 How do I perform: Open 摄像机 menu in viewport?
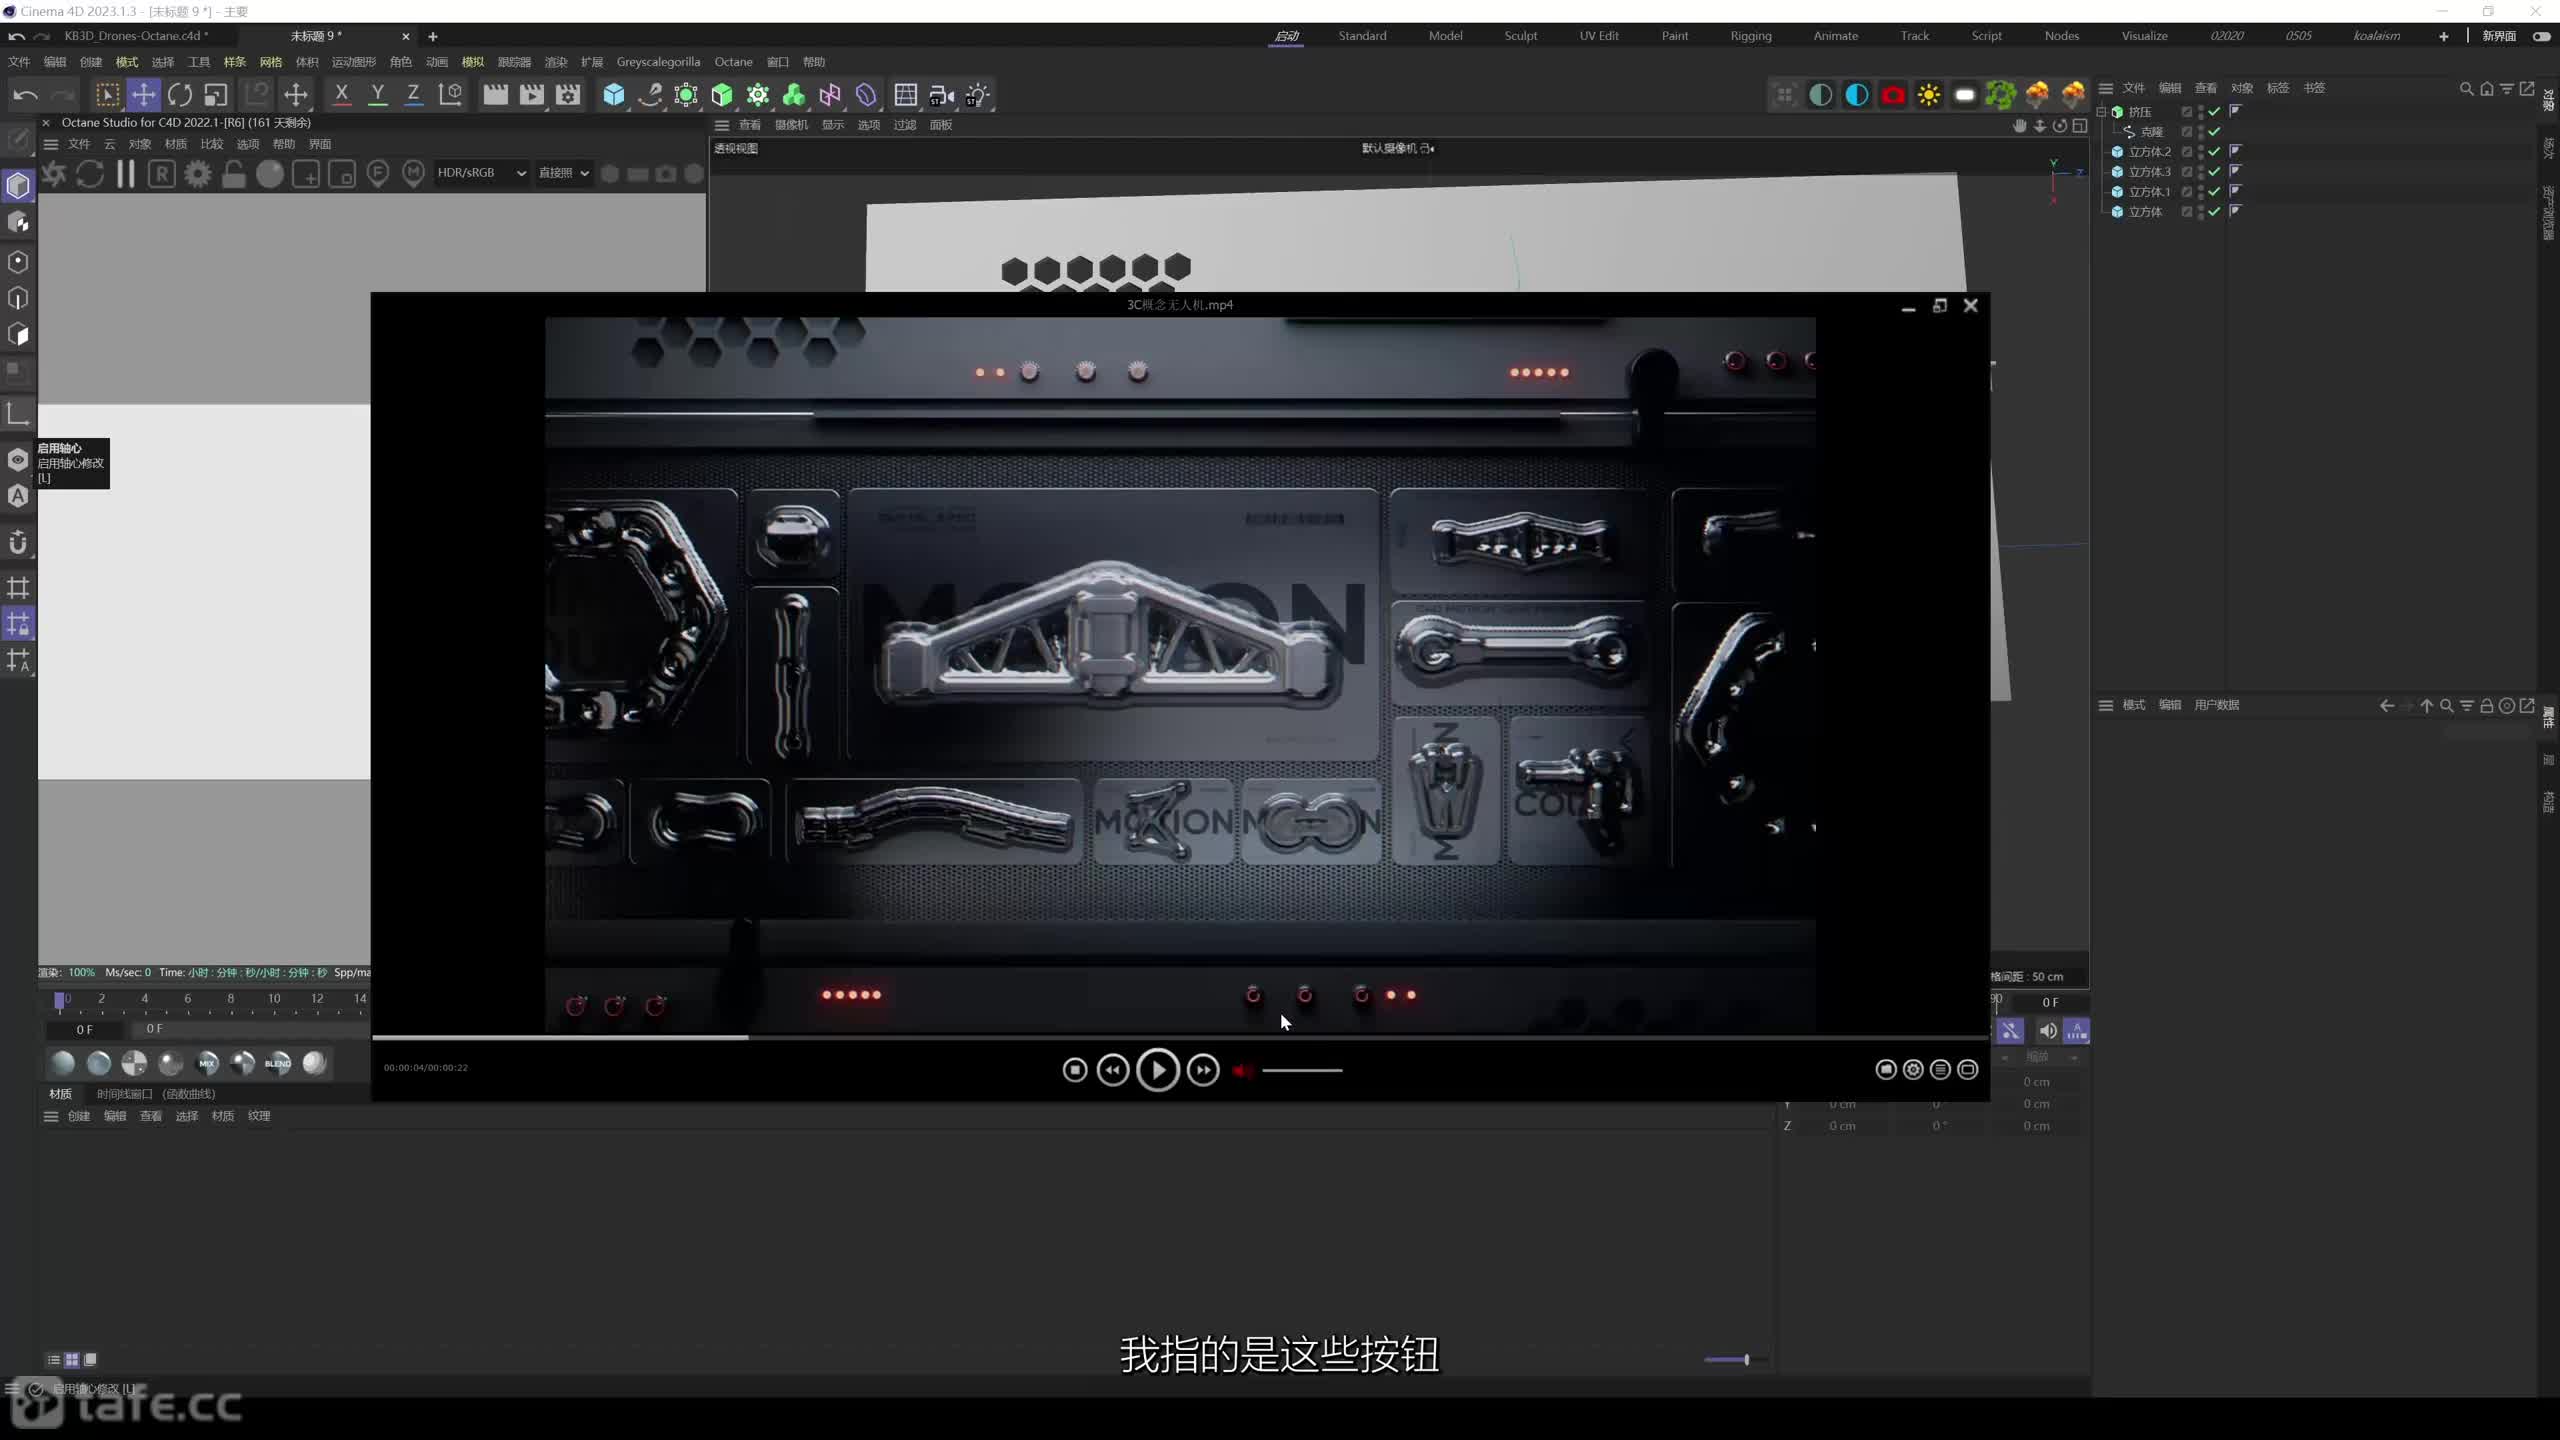coord(791,125)
